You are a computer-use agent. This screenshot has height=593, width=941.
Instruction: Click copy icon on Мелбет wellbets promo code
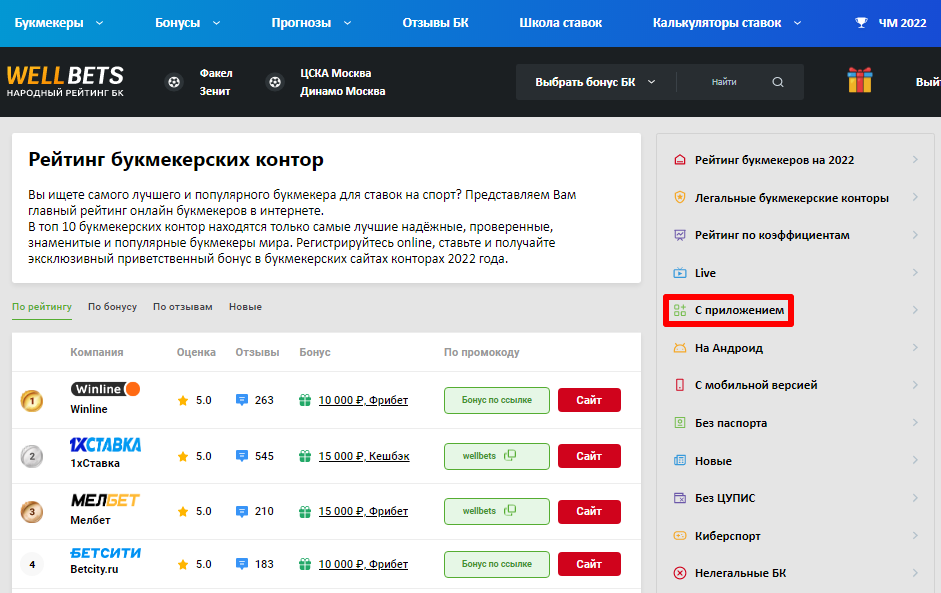click(x=510, y=510)
